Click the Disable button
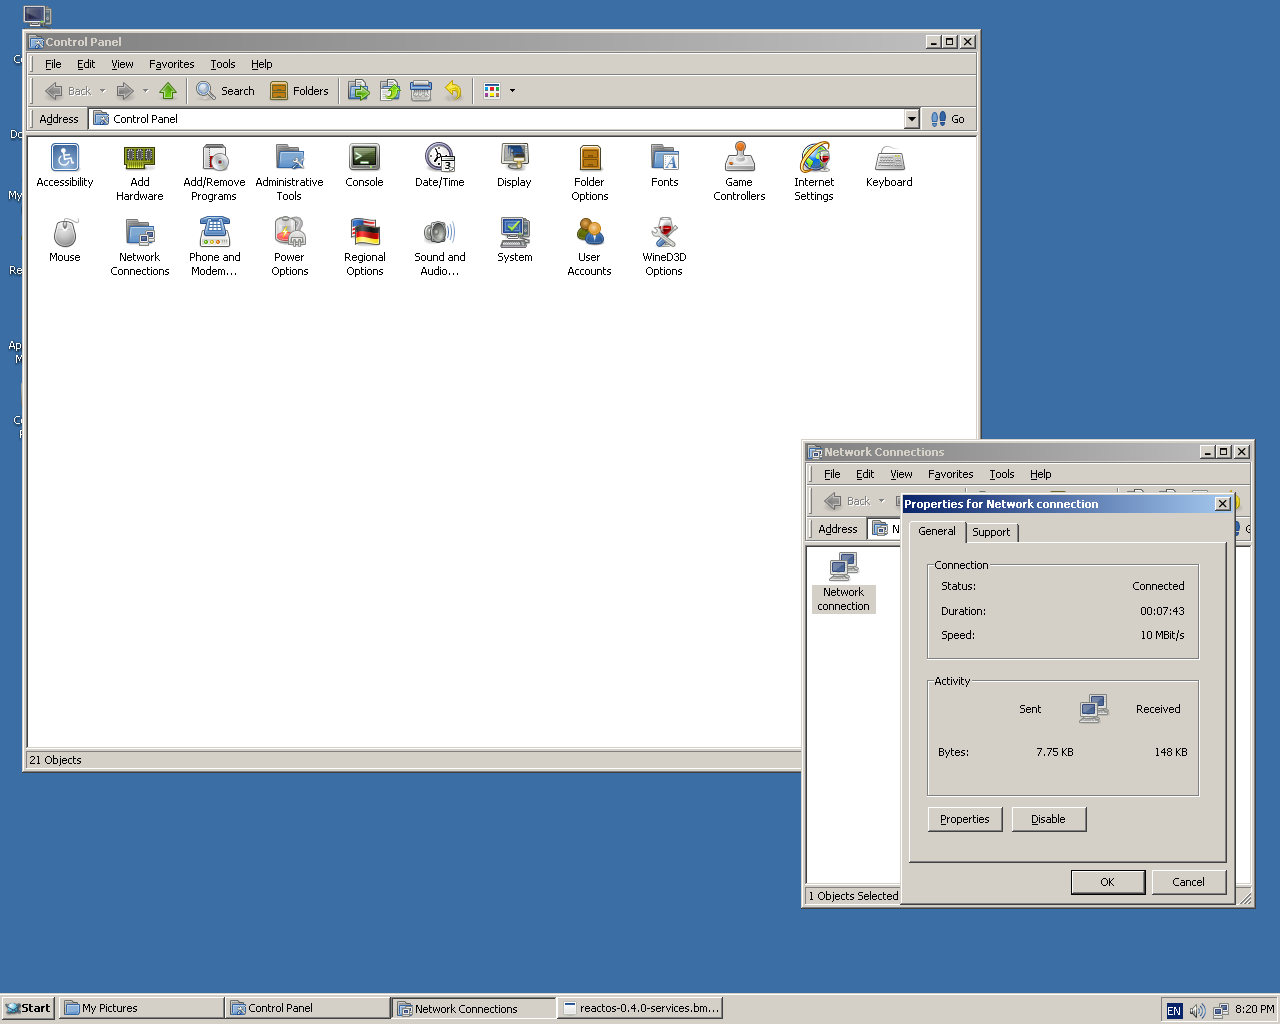Image resolution: width=1280 pixels, height=1024 pixels. [1049, 819]
